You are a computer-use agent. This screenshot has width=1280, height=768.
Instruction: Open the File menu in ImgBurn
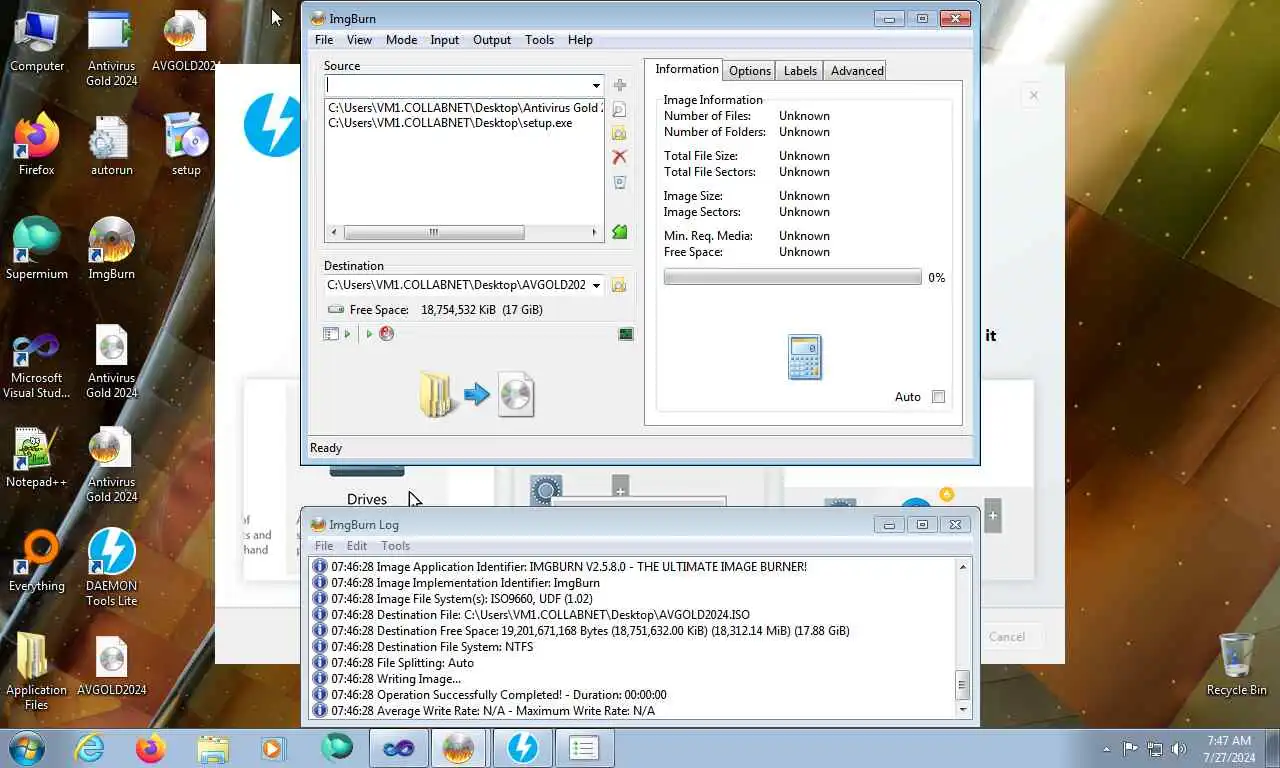pyautogui.click(x=324, y=40)
